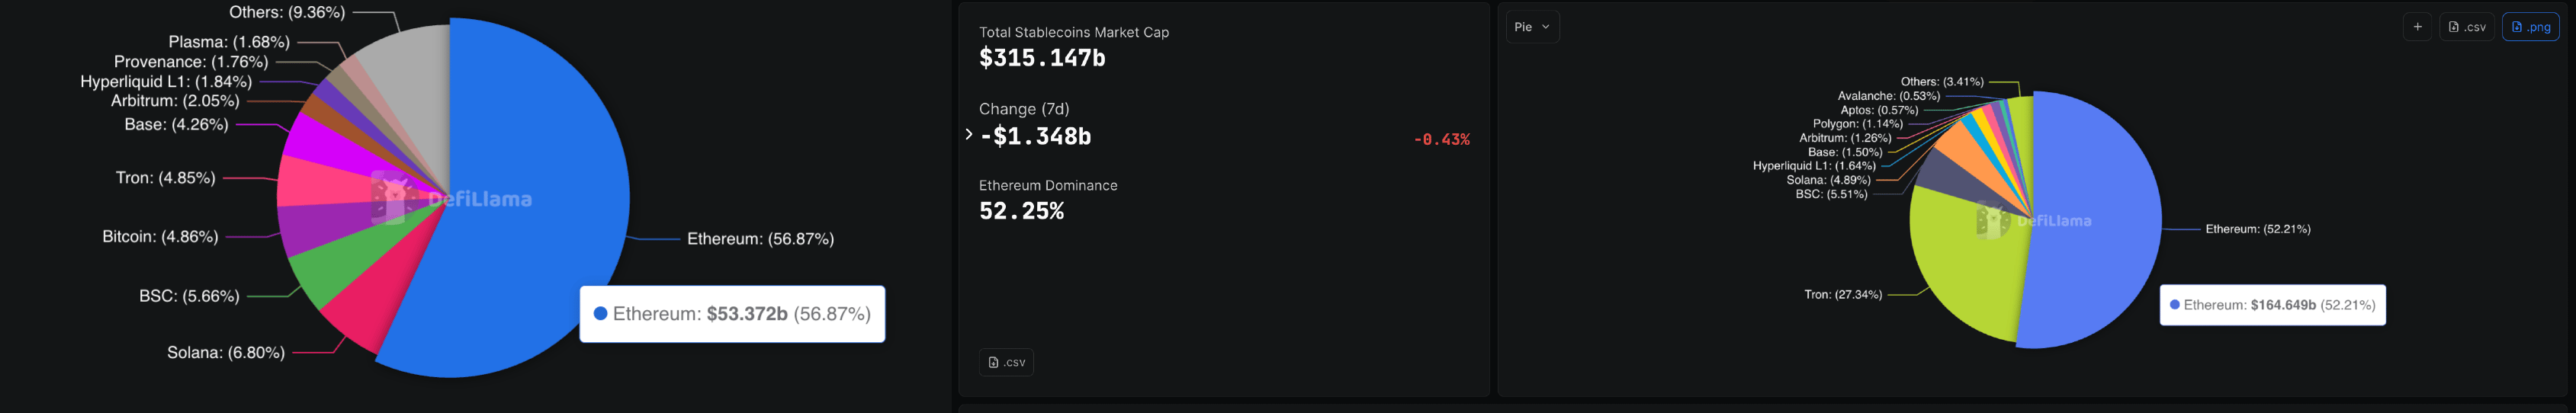Download .csv below Ethereum Dominance stat
Screen dimensions: 2576x413
(1006, 362)
